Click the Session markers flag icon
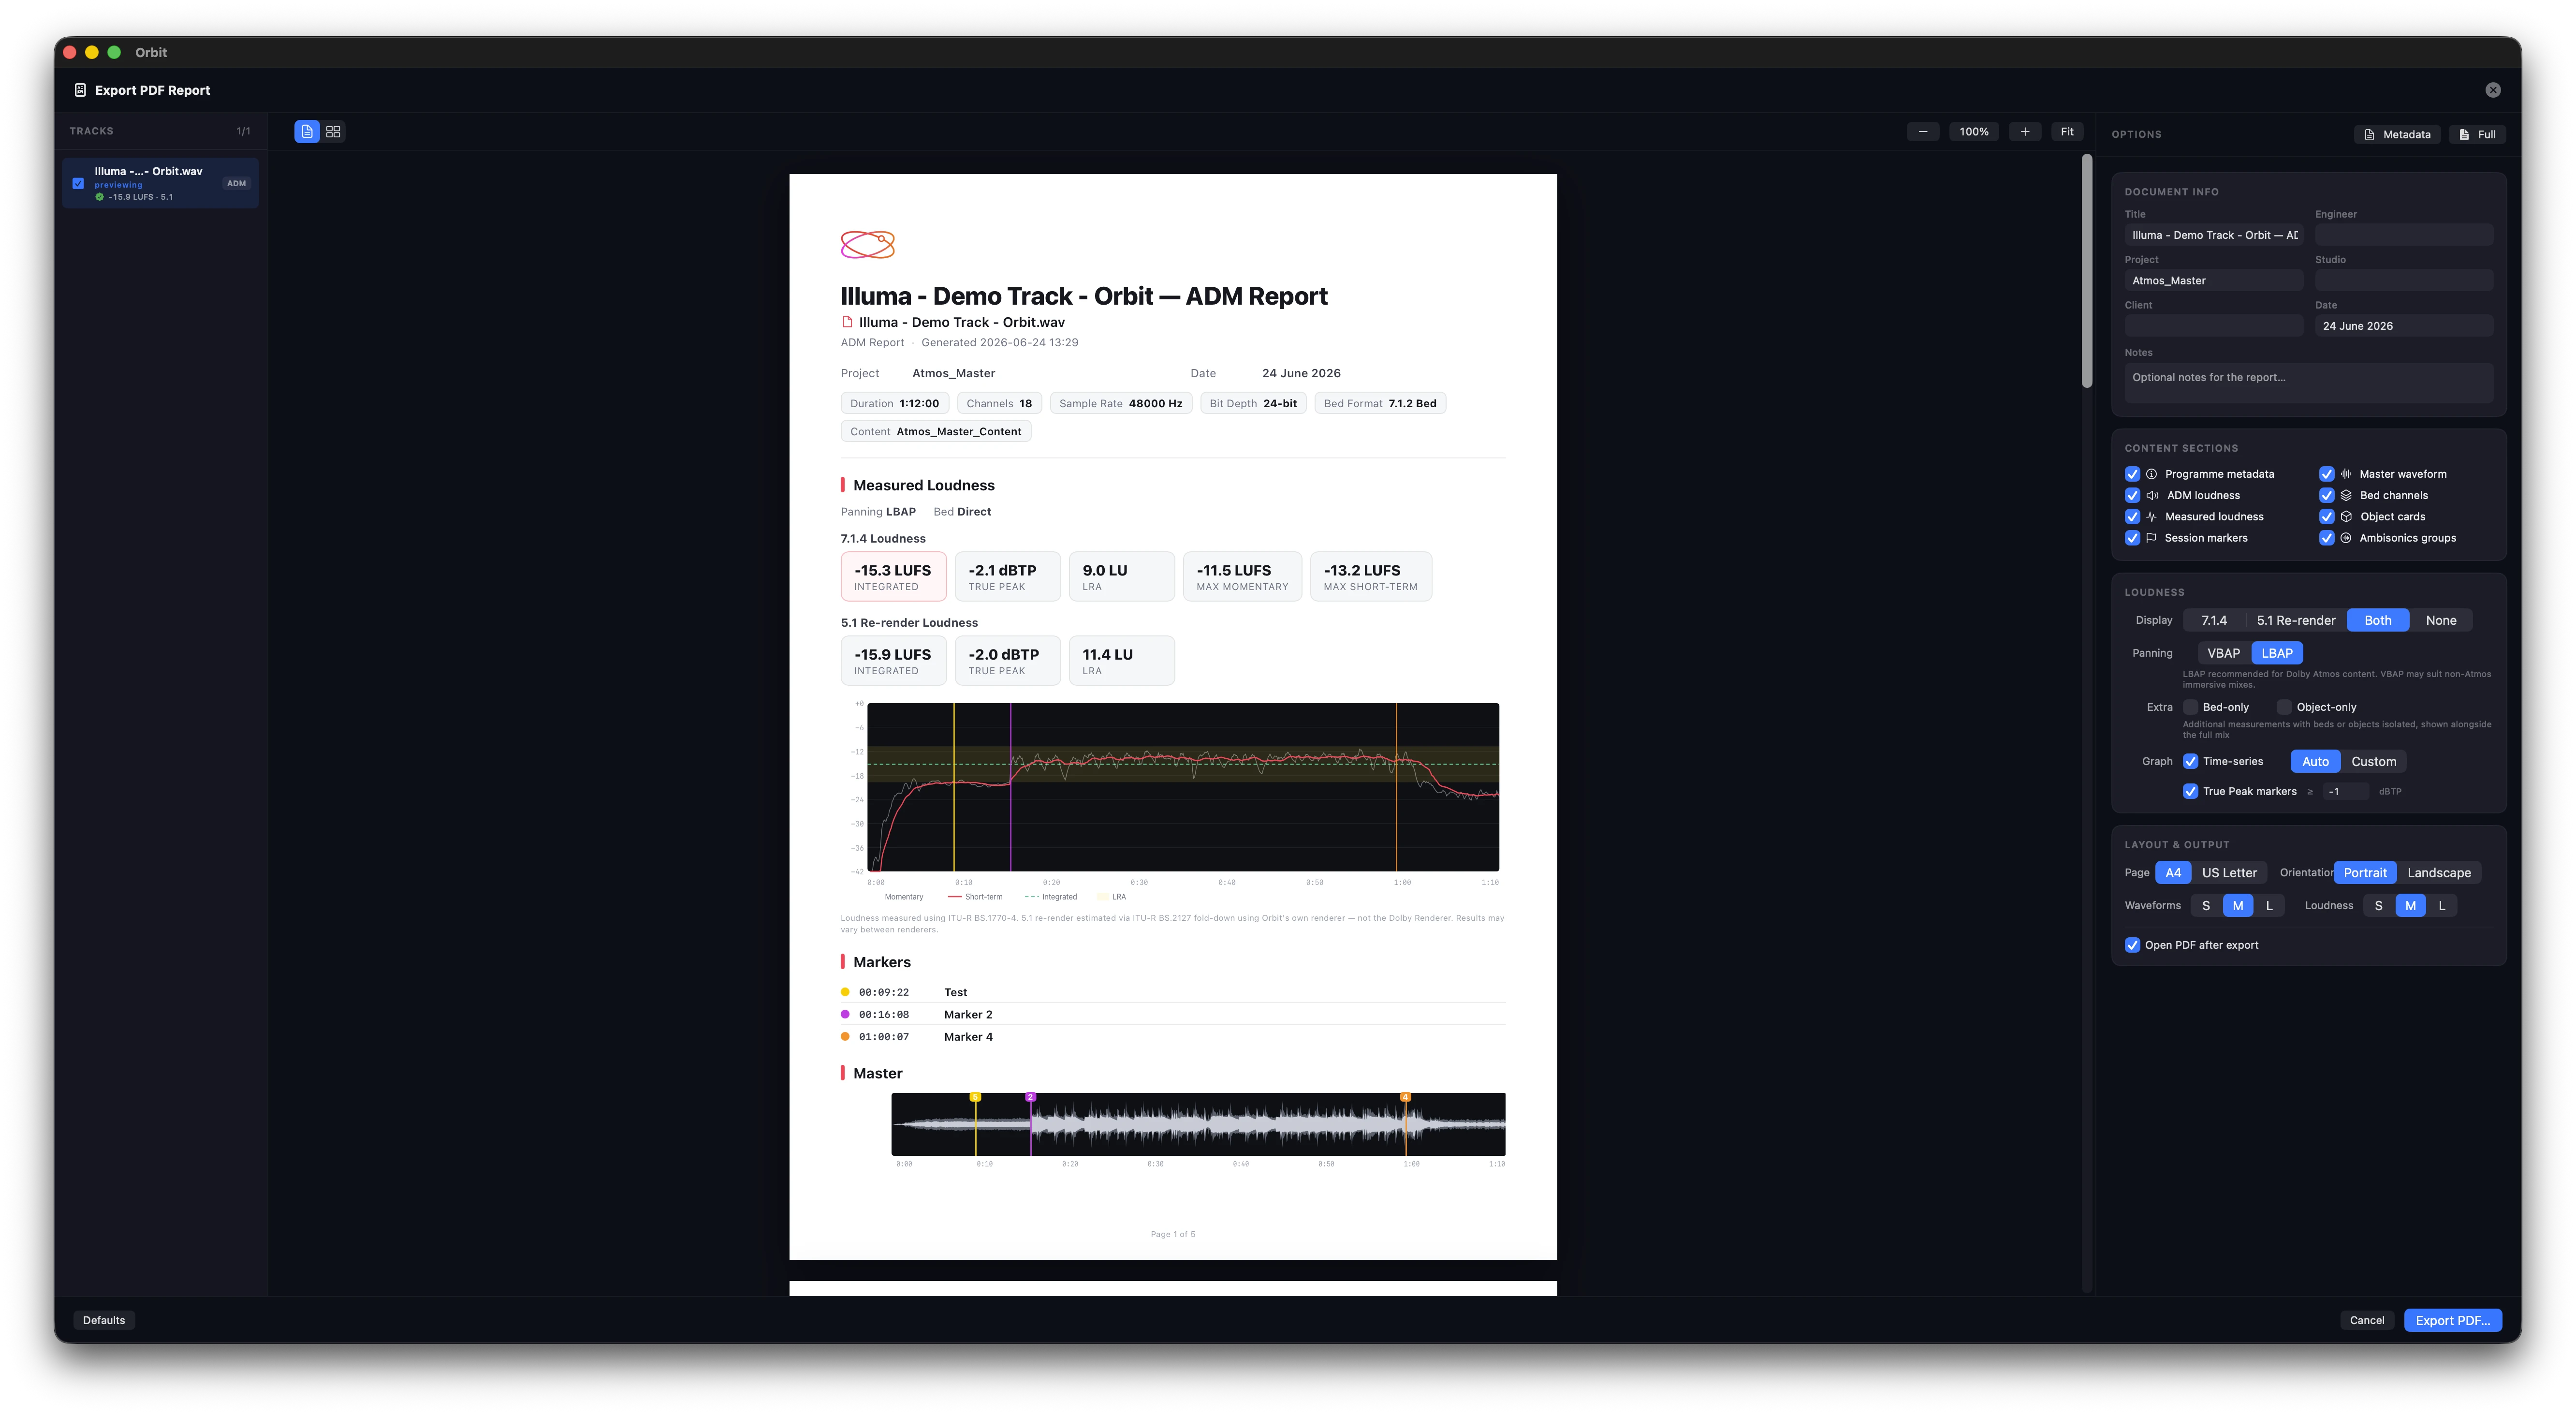The image size is (2576, 1415). (2151, 538)
